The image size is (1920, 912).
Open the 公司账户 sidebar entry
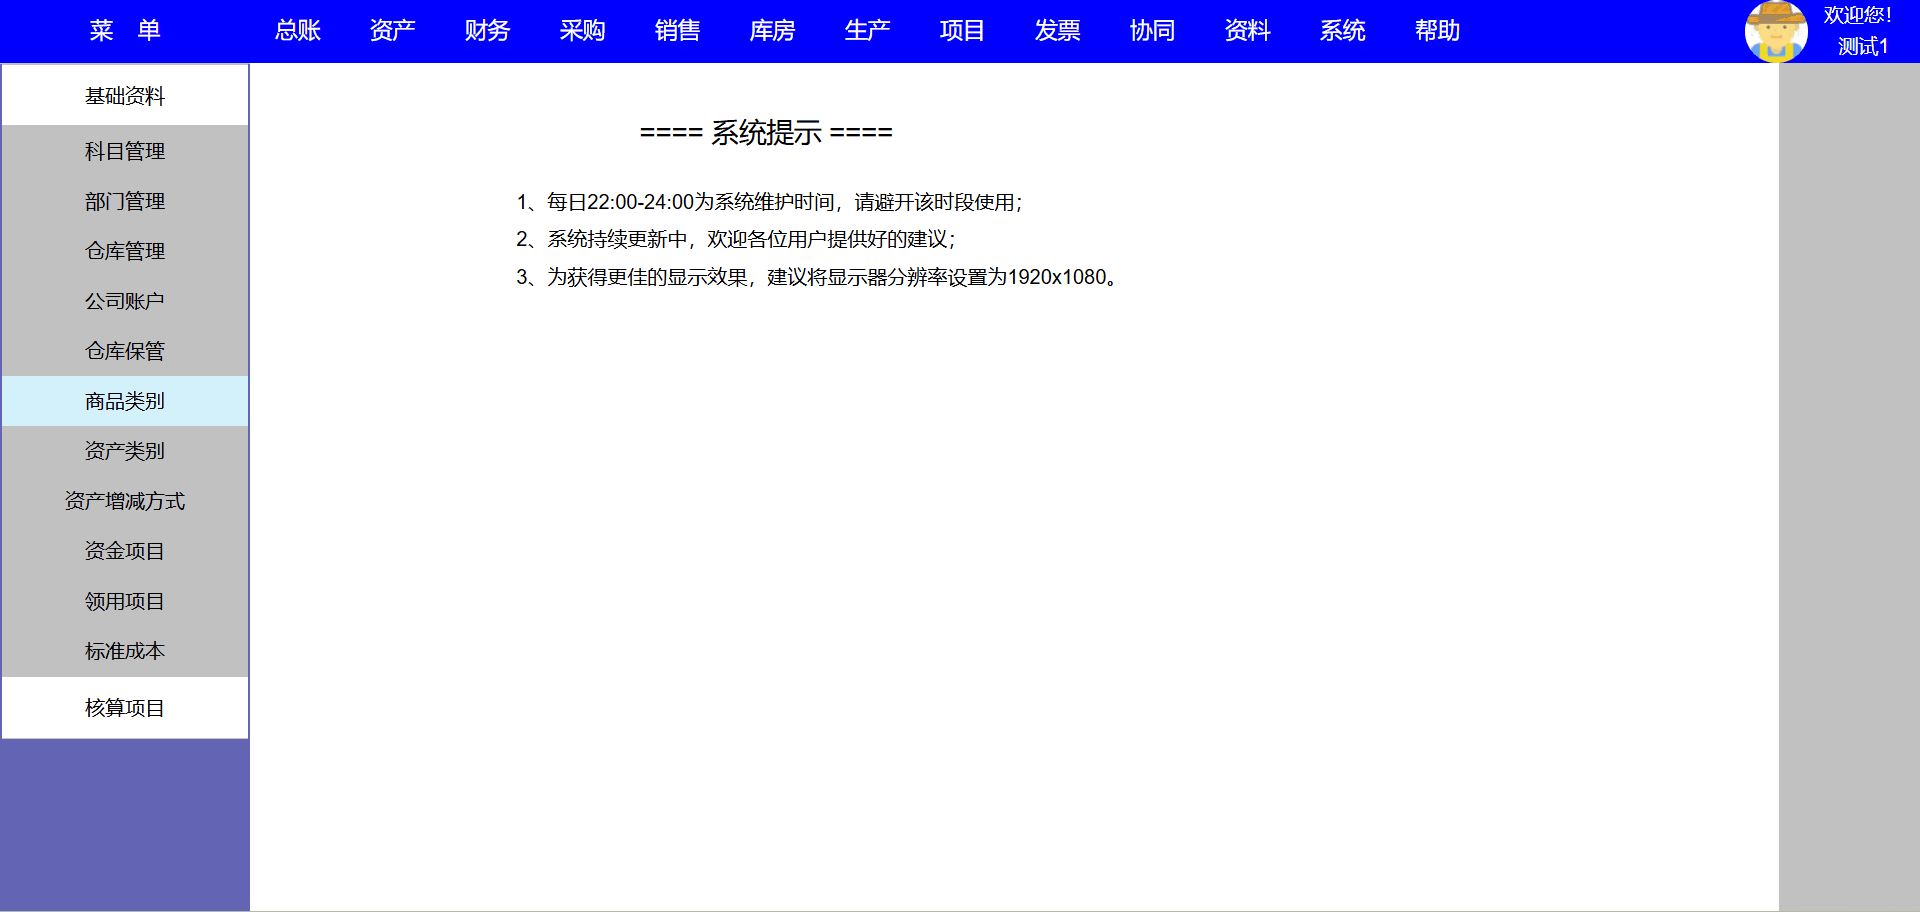[x=125, y=301]
